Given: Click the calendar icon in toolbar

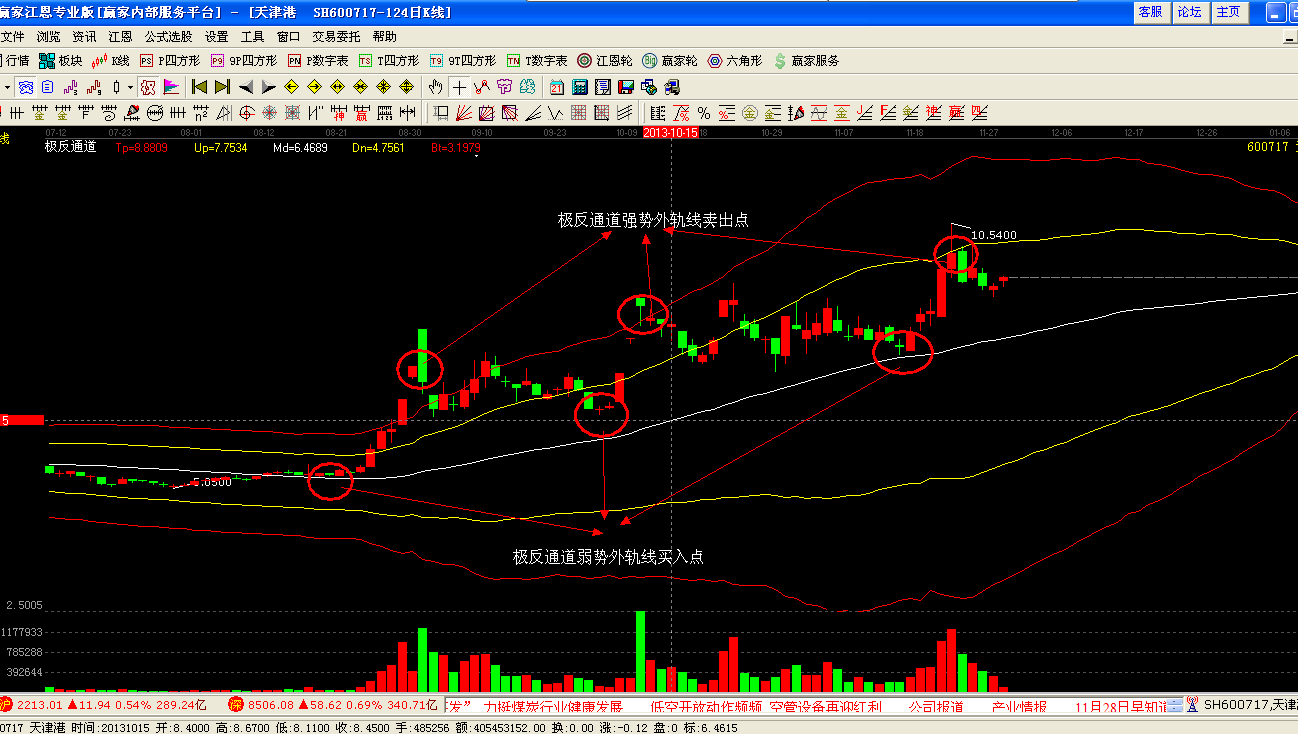Looking at the screenshot, I should pos(555,87).
